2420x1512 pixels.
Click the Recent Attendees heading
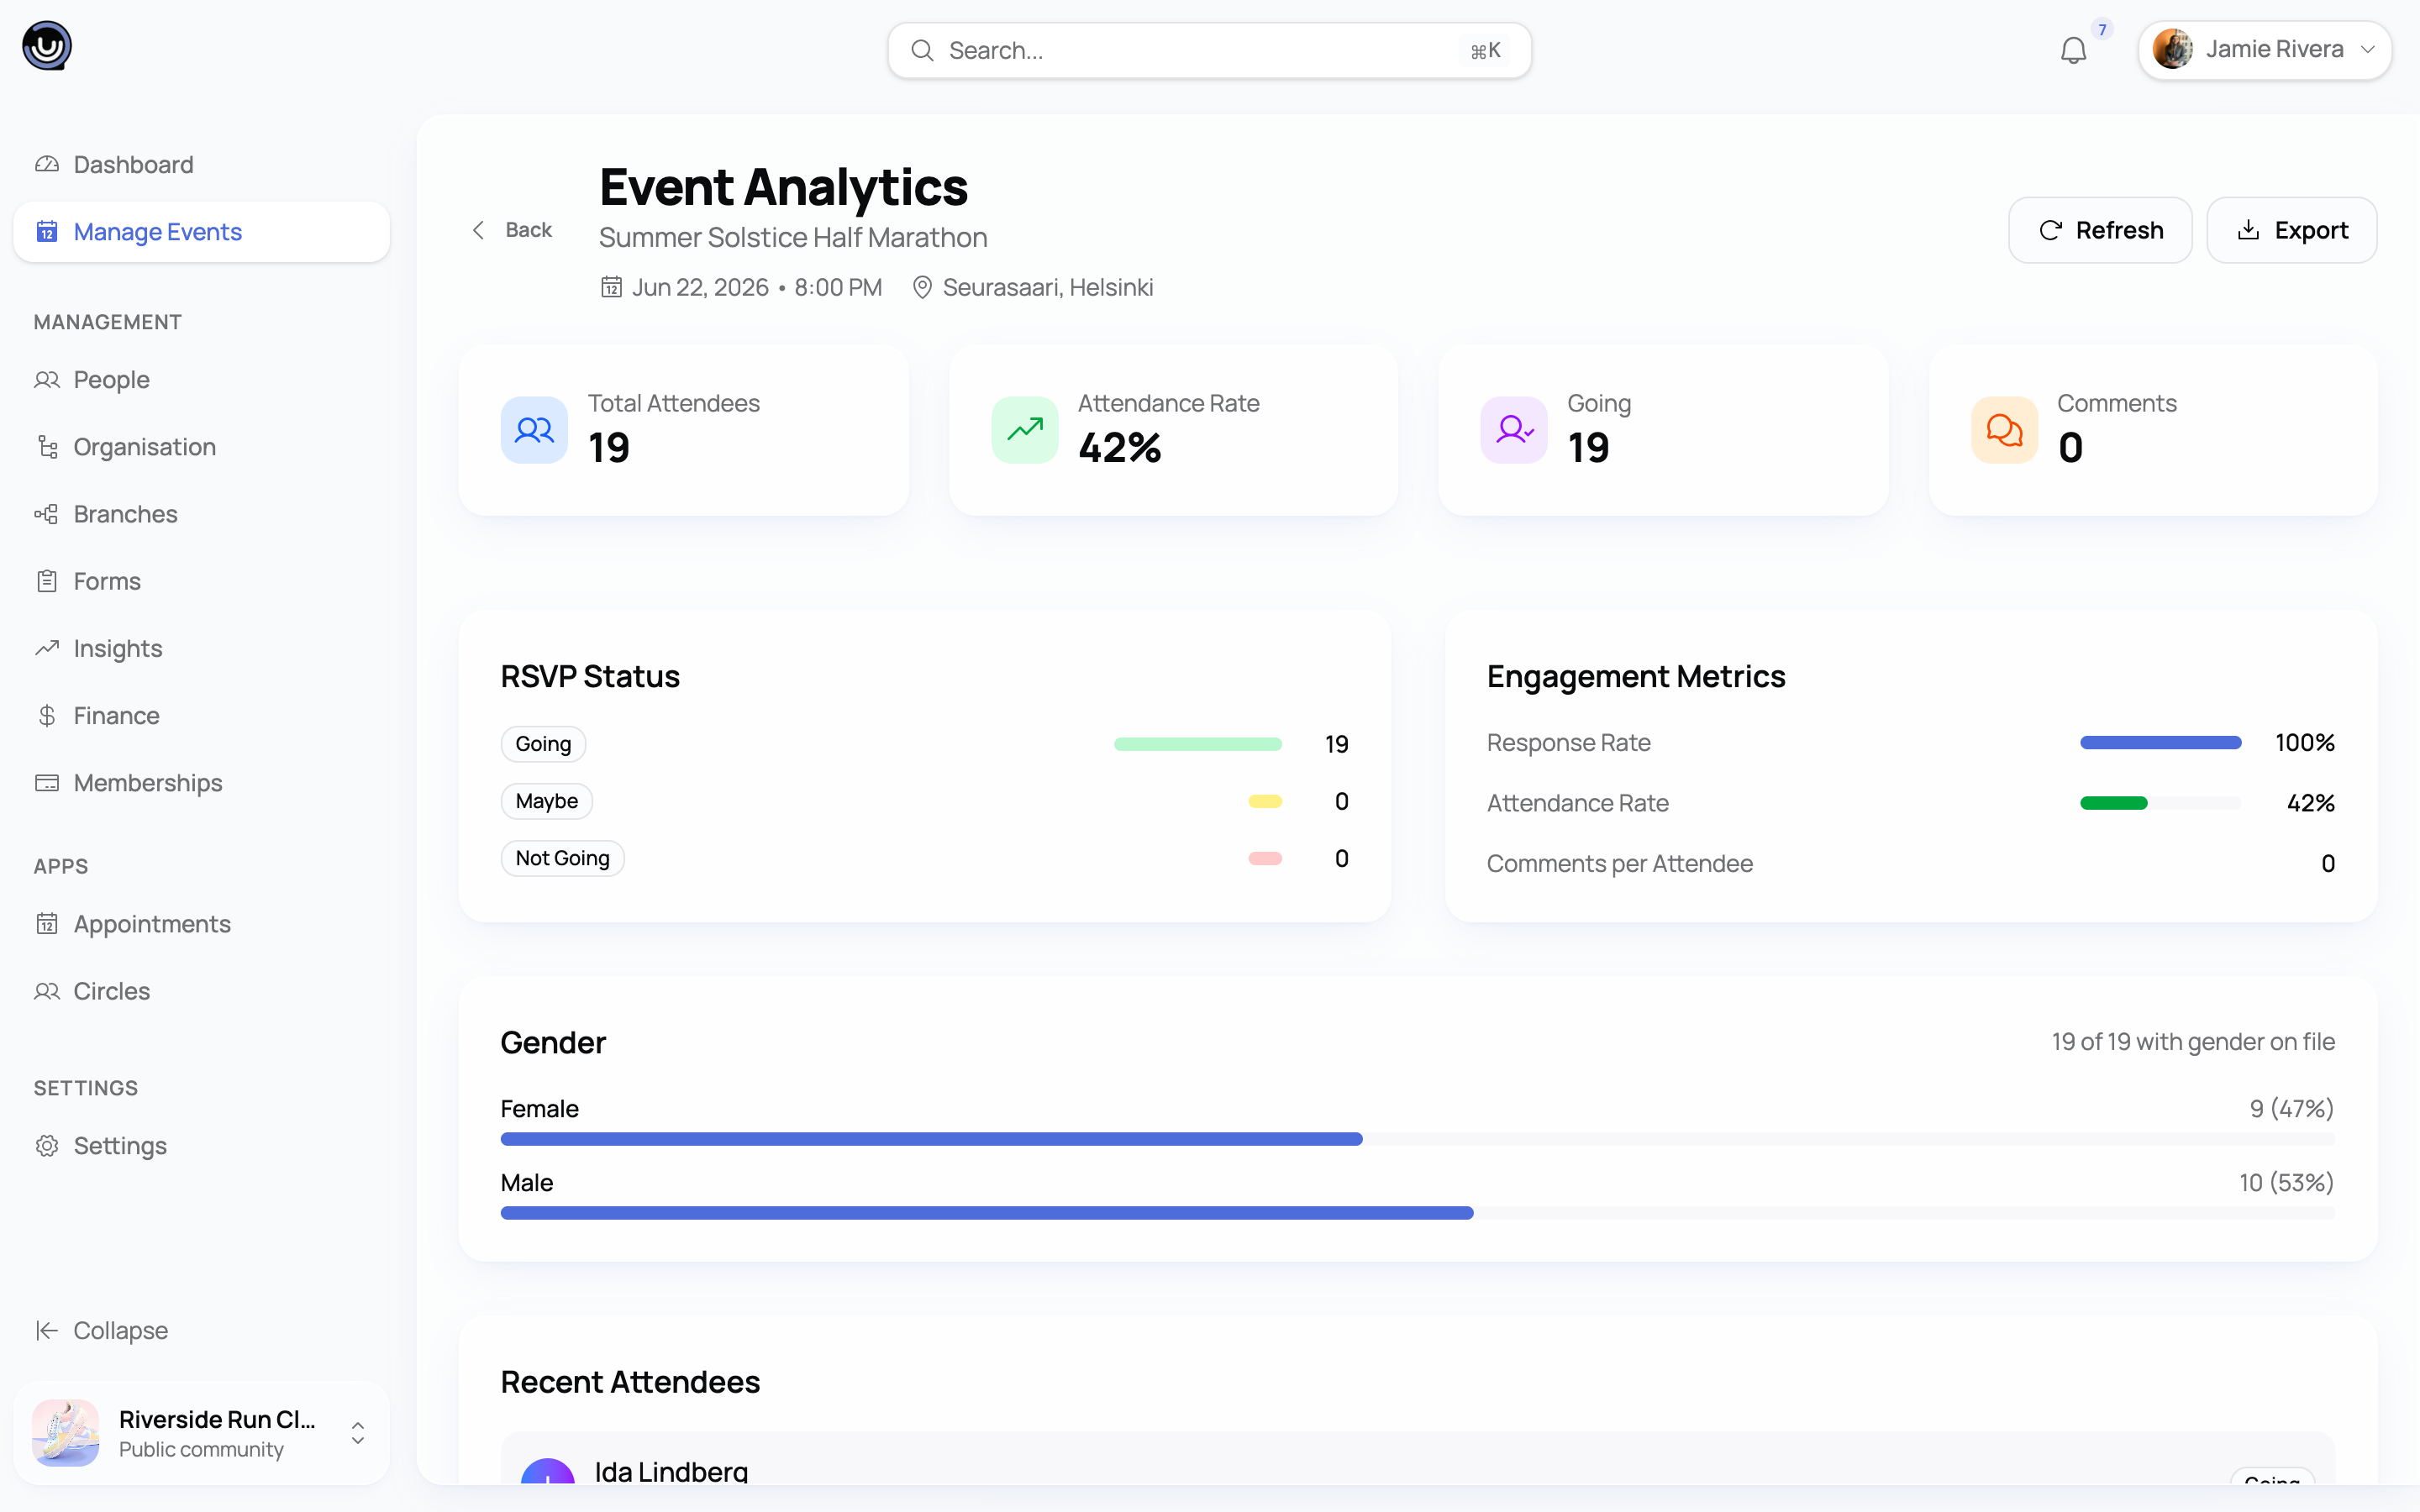[x=630, y=1382]
